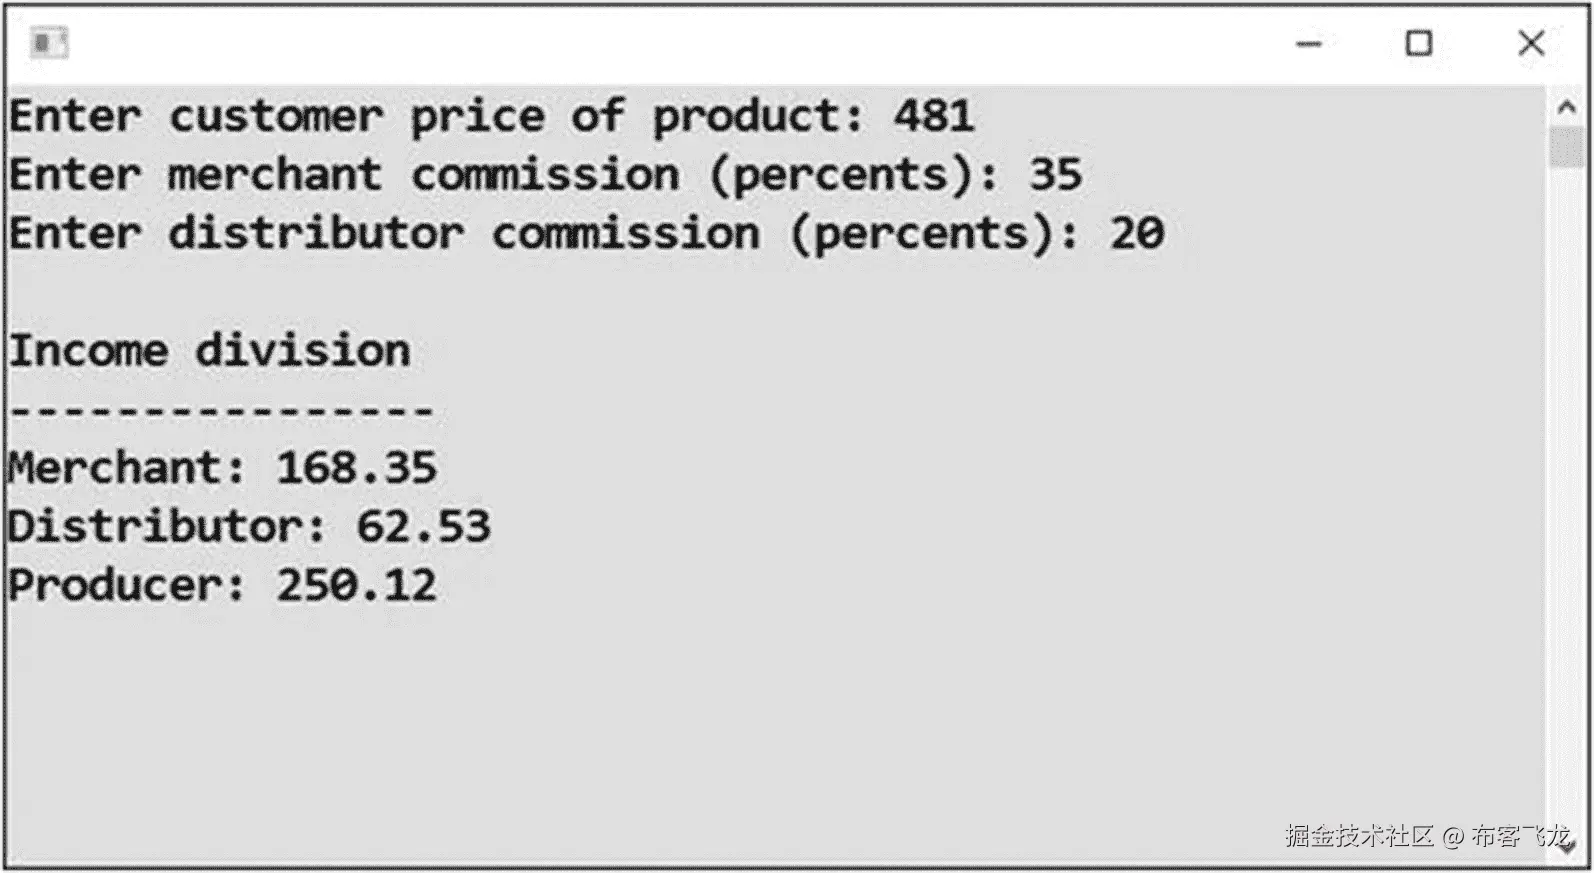Click the customer price value 481
Screen dimensions: 1594x873
click(x=933, y=117)
